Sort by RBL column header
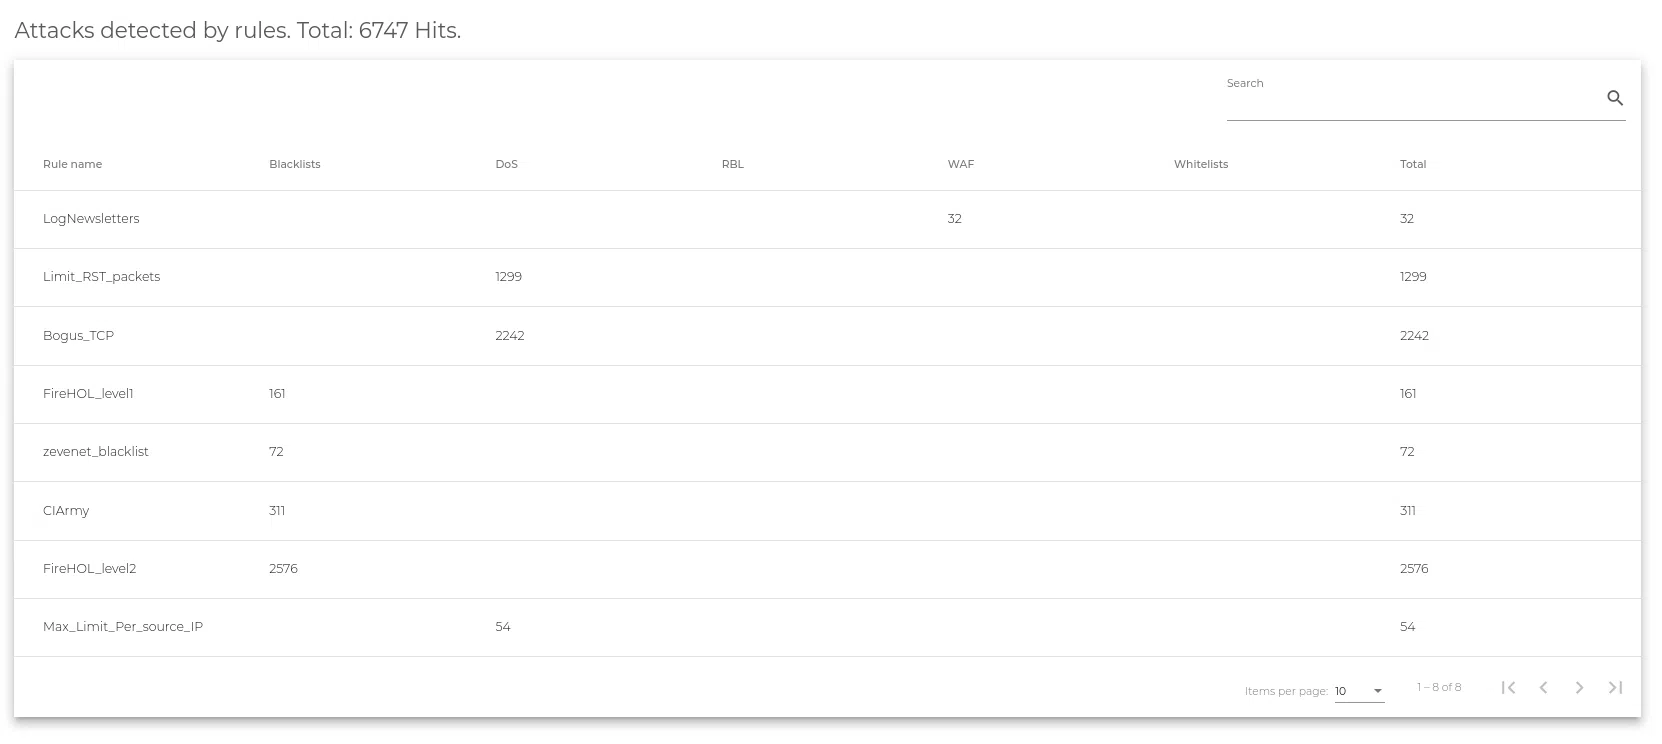 click(x=732, y=164)
